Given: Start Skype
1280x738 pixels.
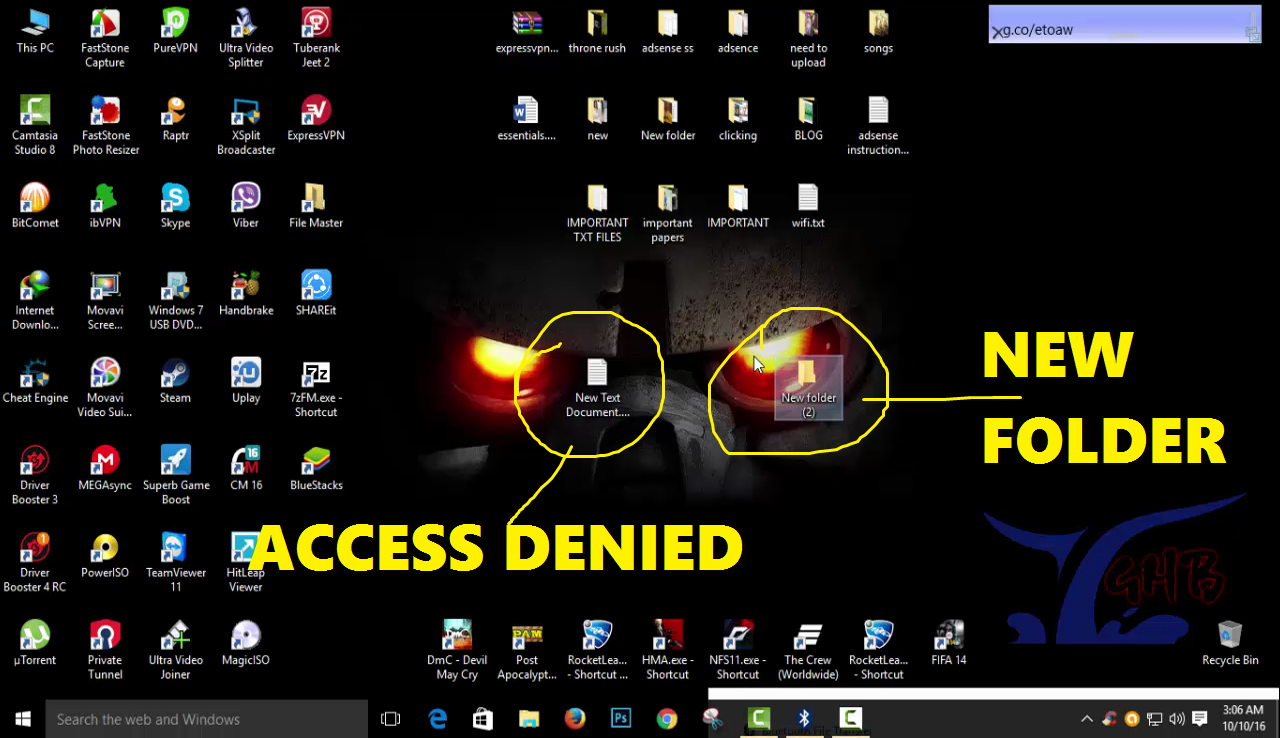Looking at the screenshot, I should tap(175, 199).
